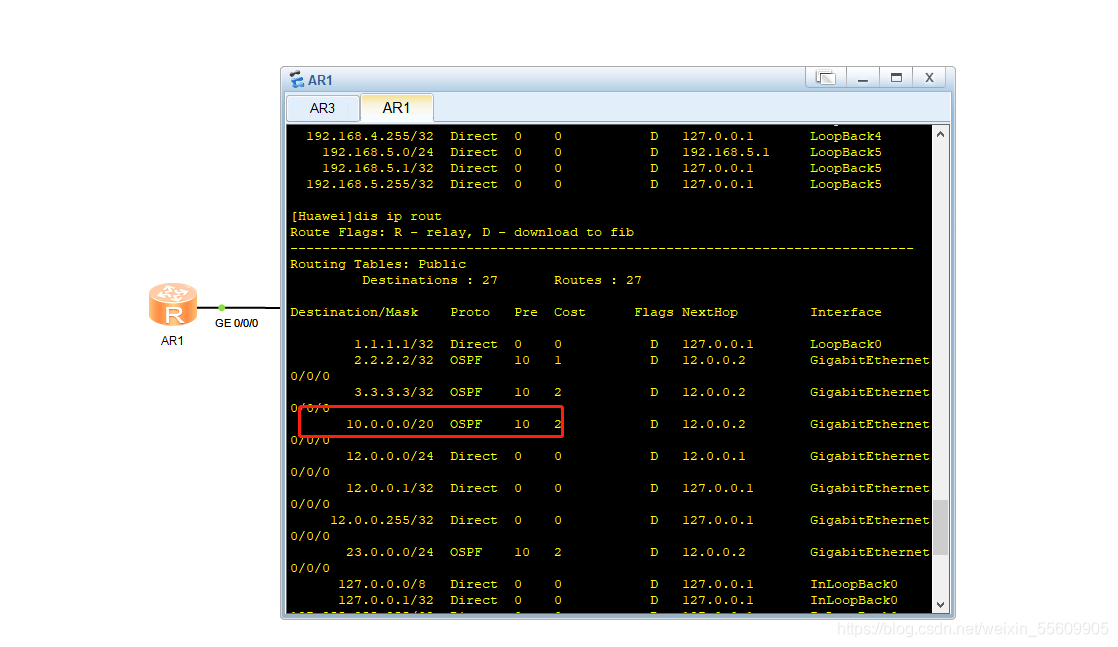
Task: Maximize the AR1 terminal window
Action: click(896, 78)
